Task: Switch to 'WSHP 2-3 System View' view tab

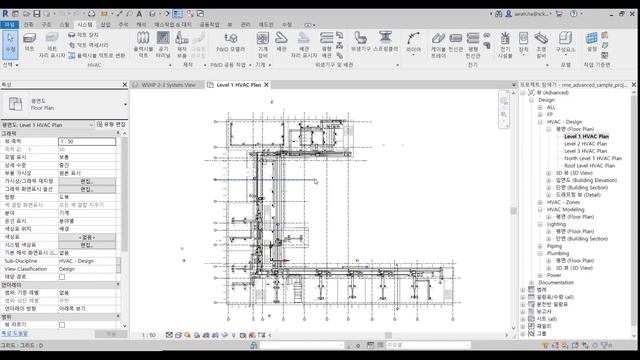Action: coord(168,85)
